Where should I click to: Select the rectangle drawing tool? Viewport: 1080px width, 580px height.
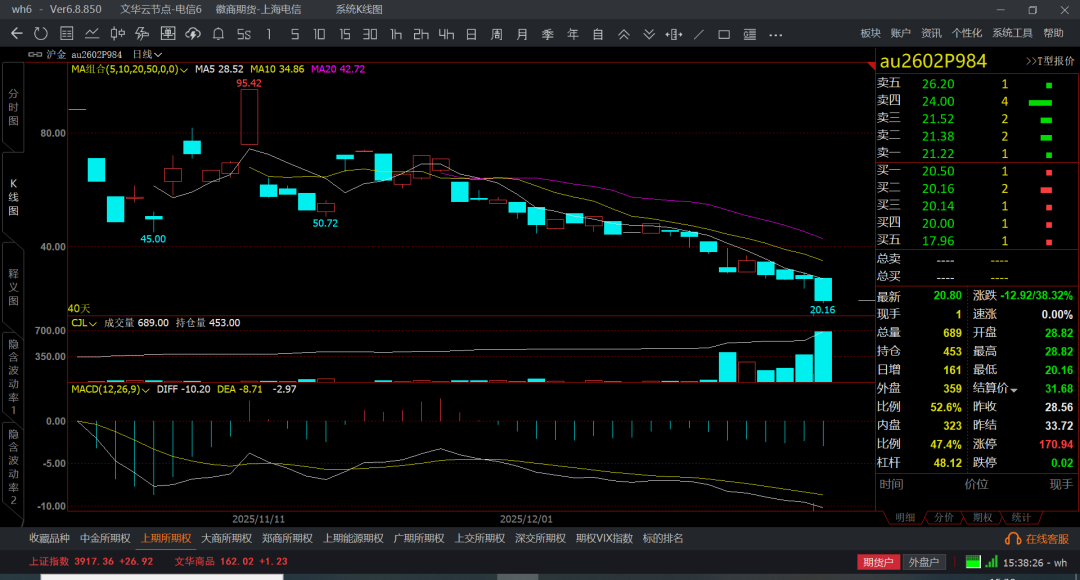click(724, 33)
